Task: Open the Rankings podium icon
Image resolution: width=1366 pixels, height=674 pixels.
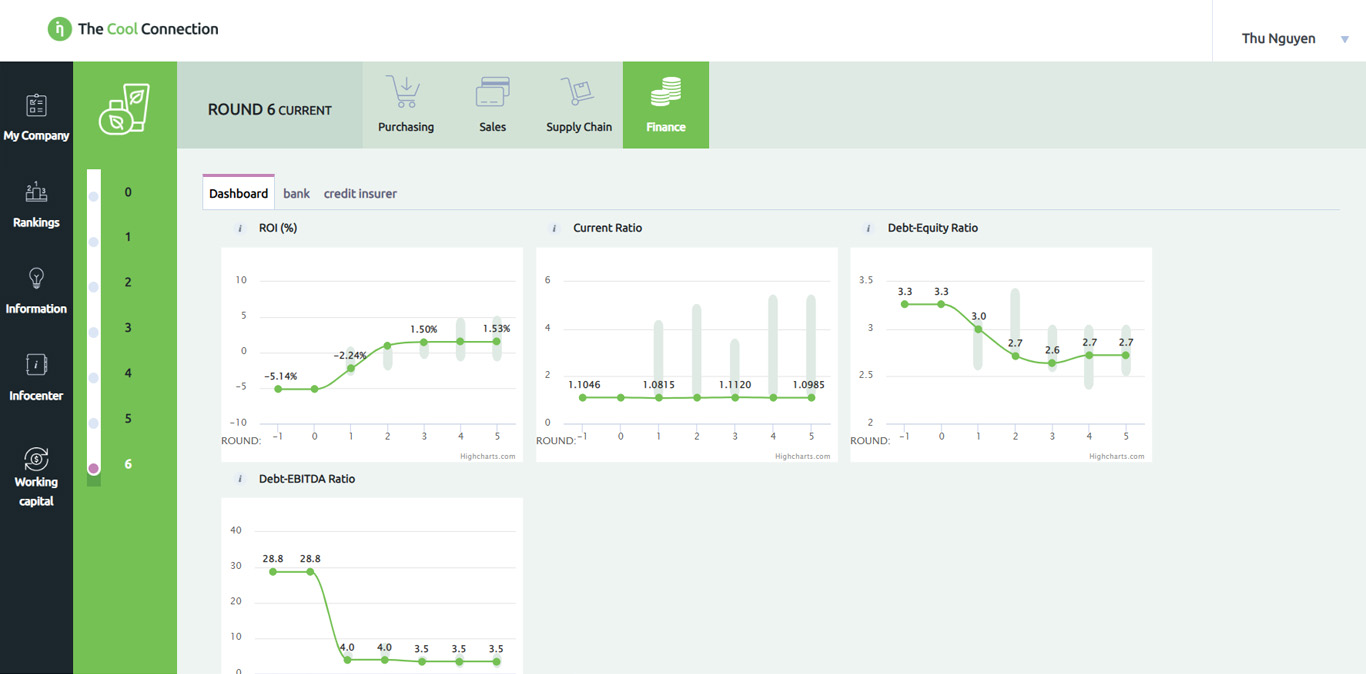Action: point(36,193)
